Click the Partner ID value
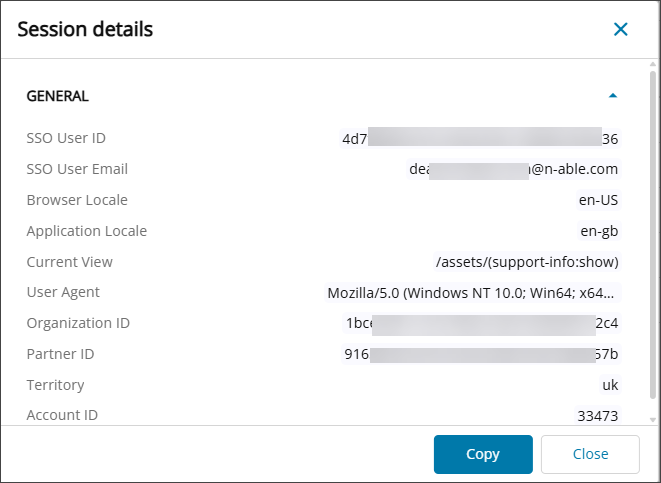 pyautogui.click(x=481, y=354)
